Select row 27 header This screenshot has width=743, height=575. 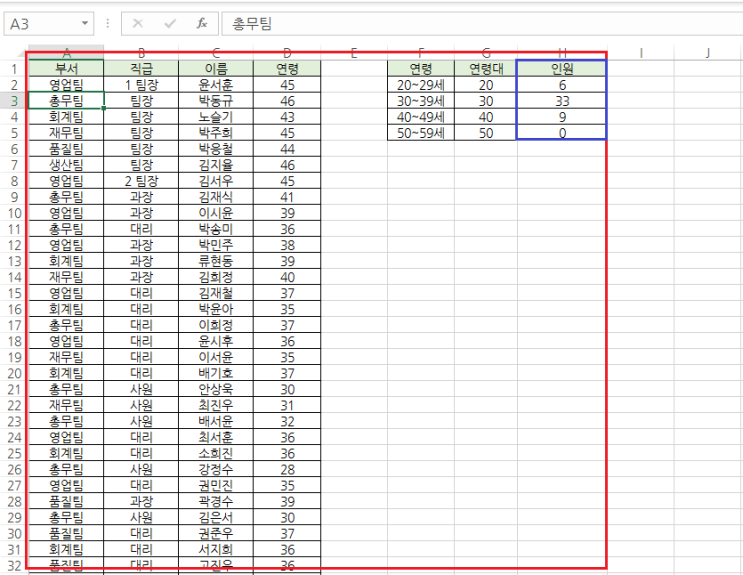tap(14, 485)
